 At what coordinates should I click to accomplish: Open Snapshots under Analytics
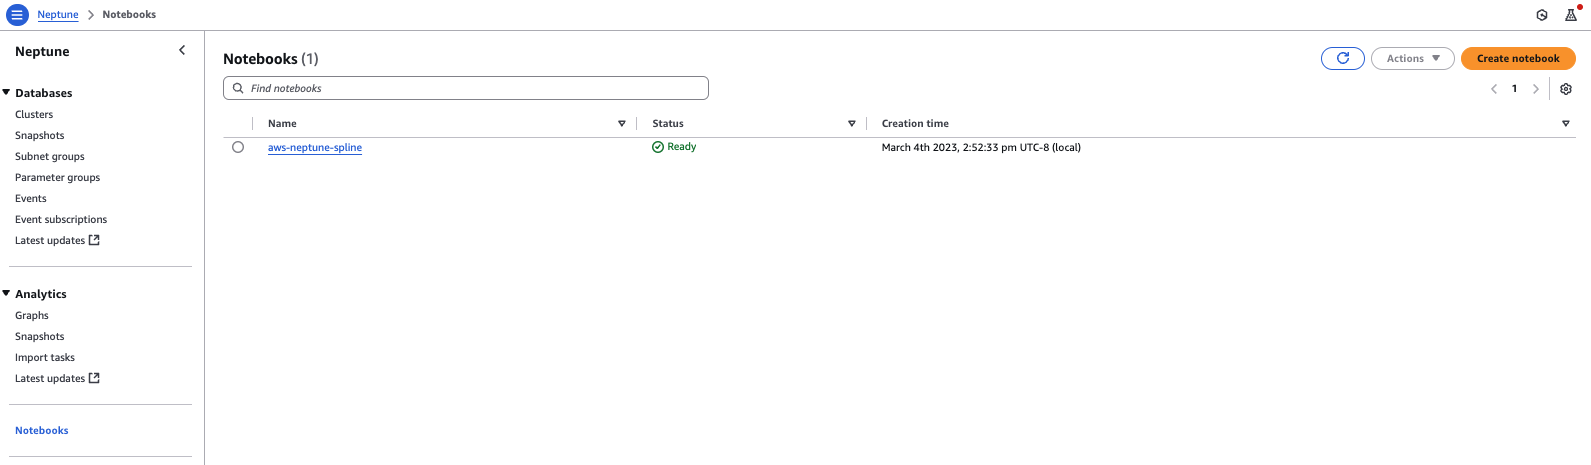pyautogui.click(x=40, y=336)
